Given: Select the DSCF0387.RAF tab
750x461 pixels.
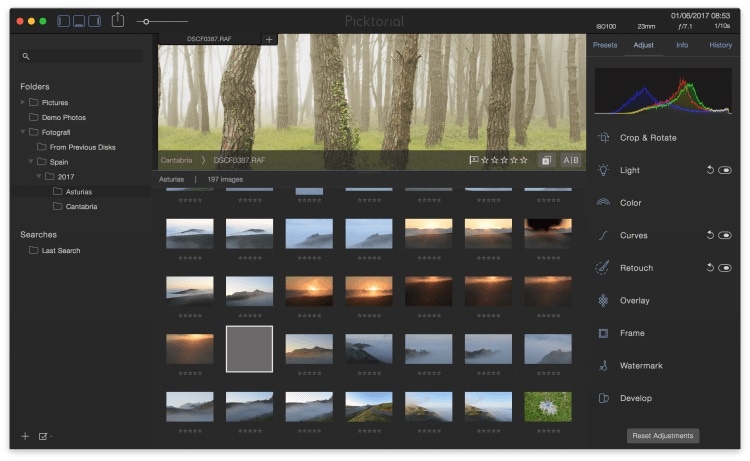Looking at the screenshot, I should coord(210,39).
